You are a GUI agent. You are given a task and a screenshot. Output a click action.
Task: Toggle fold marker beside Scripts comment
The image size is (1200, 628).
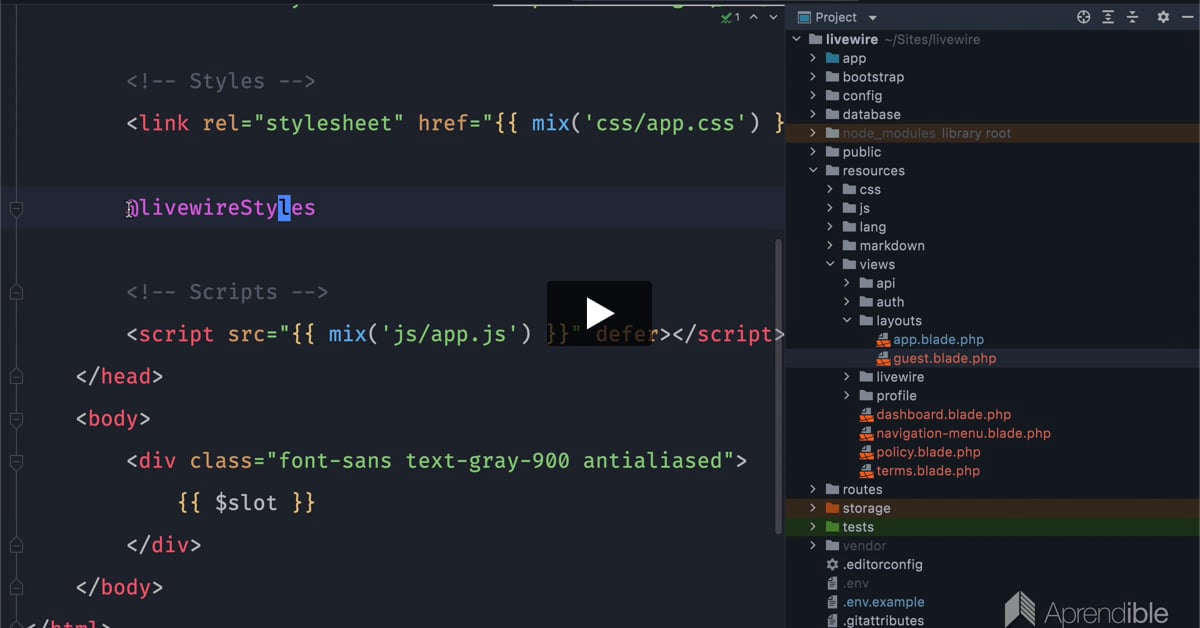pyautogui.click(x=15, y=292)
